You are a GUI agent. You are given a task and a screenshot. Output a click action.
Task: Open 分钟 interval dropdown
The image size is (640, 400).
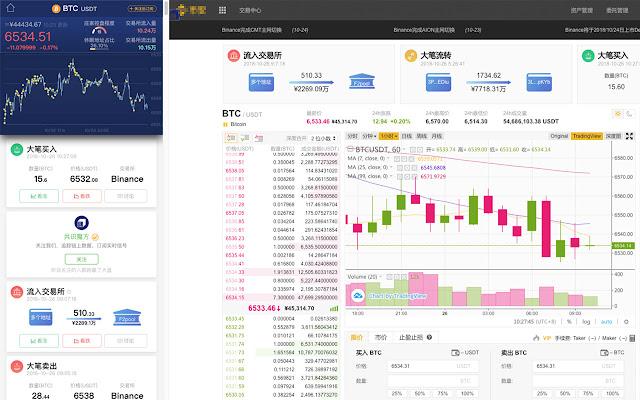(369, 136)
